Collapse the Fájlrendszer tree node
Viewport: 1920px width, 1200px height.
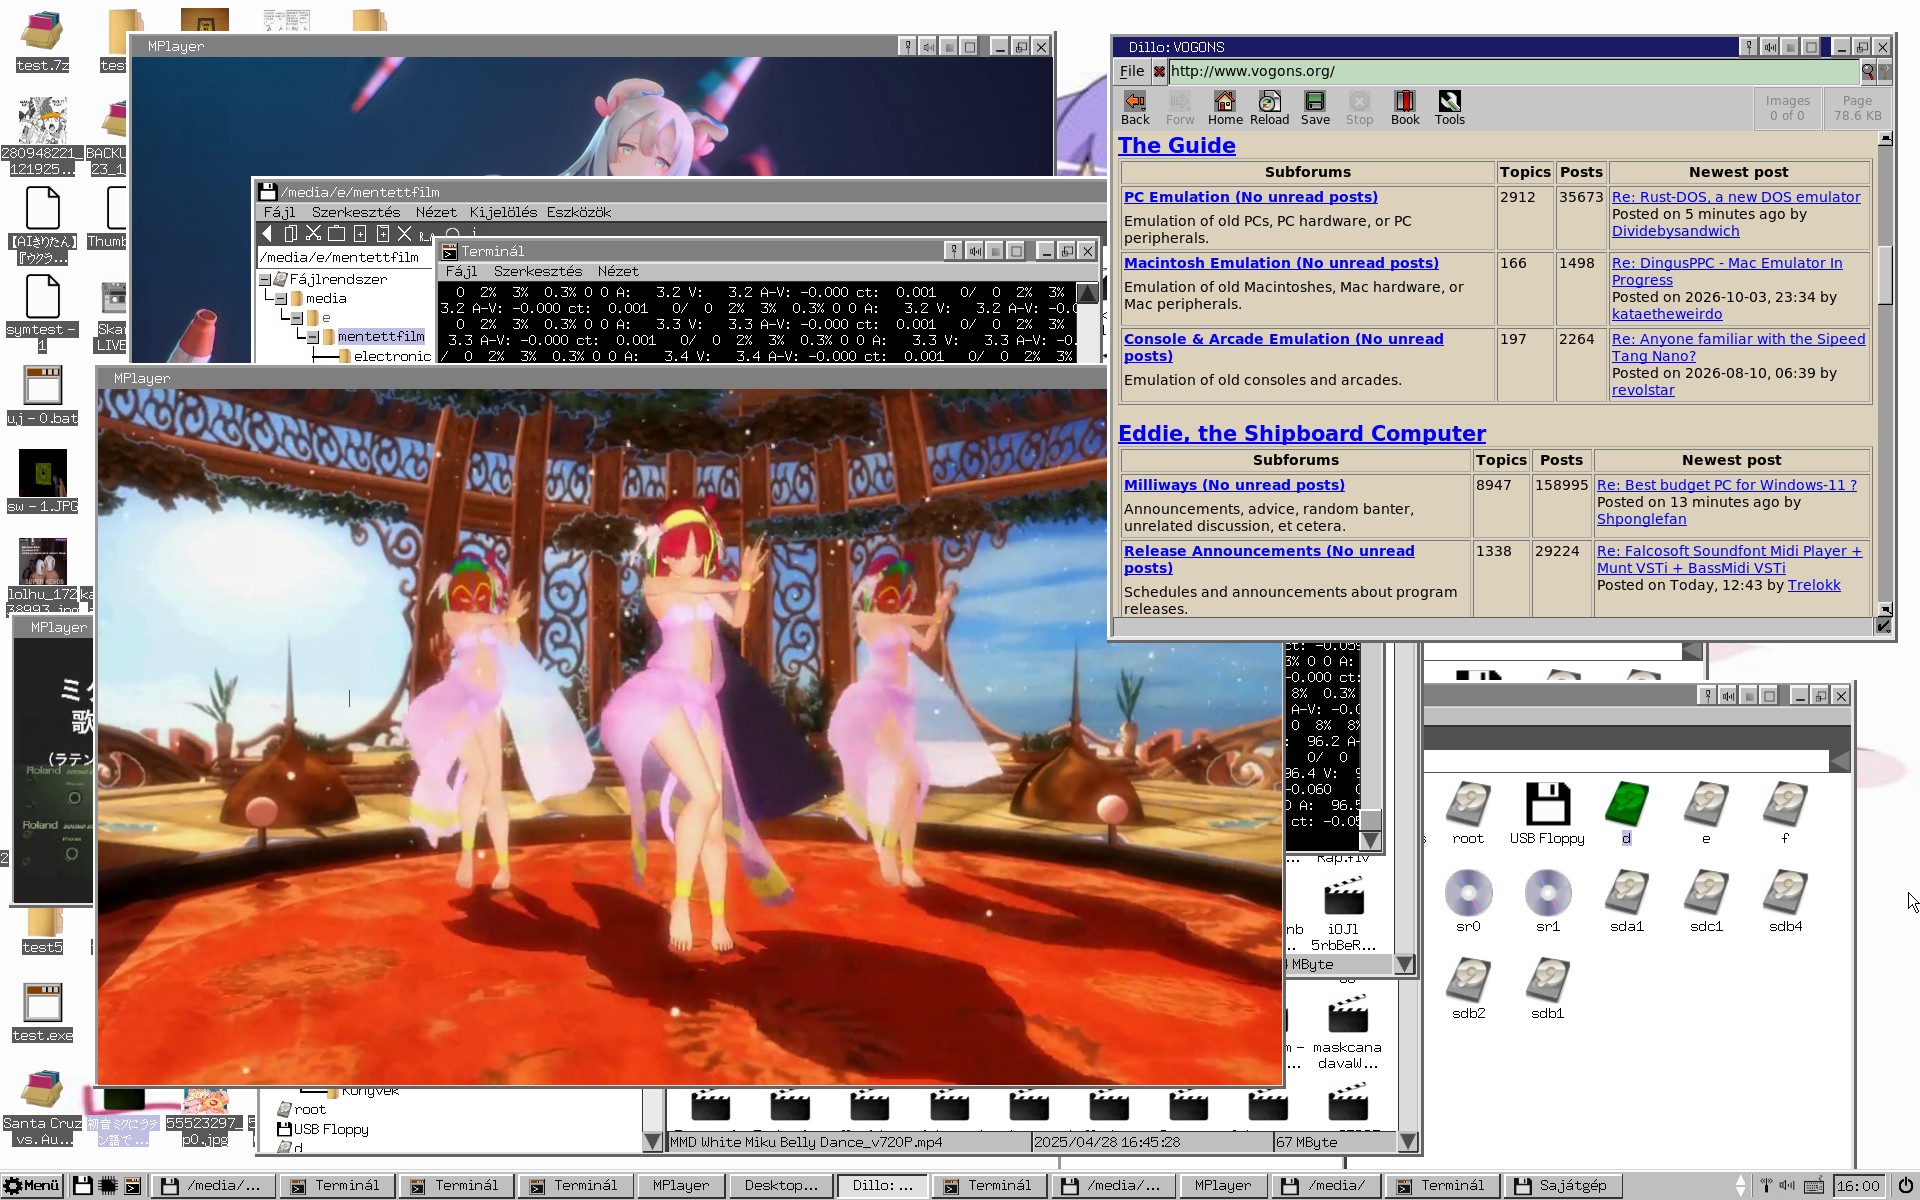(x=266, y=280)
